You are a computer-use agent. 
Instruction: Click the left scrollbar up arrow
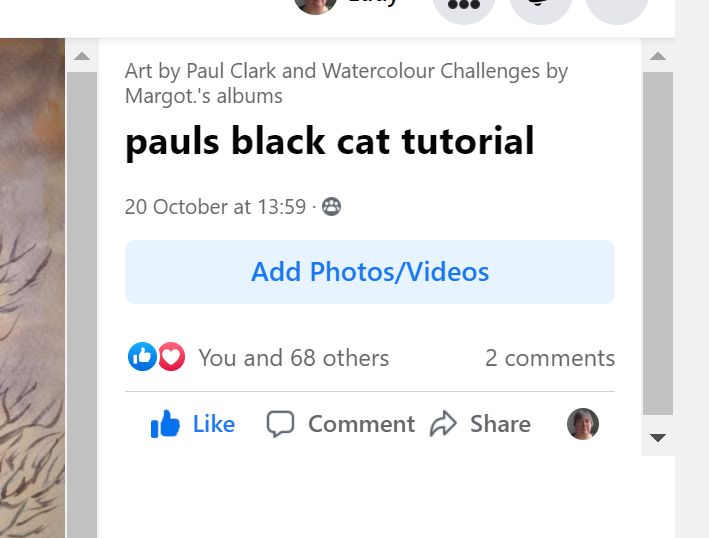pyautogui.click(x=82, y=56)
